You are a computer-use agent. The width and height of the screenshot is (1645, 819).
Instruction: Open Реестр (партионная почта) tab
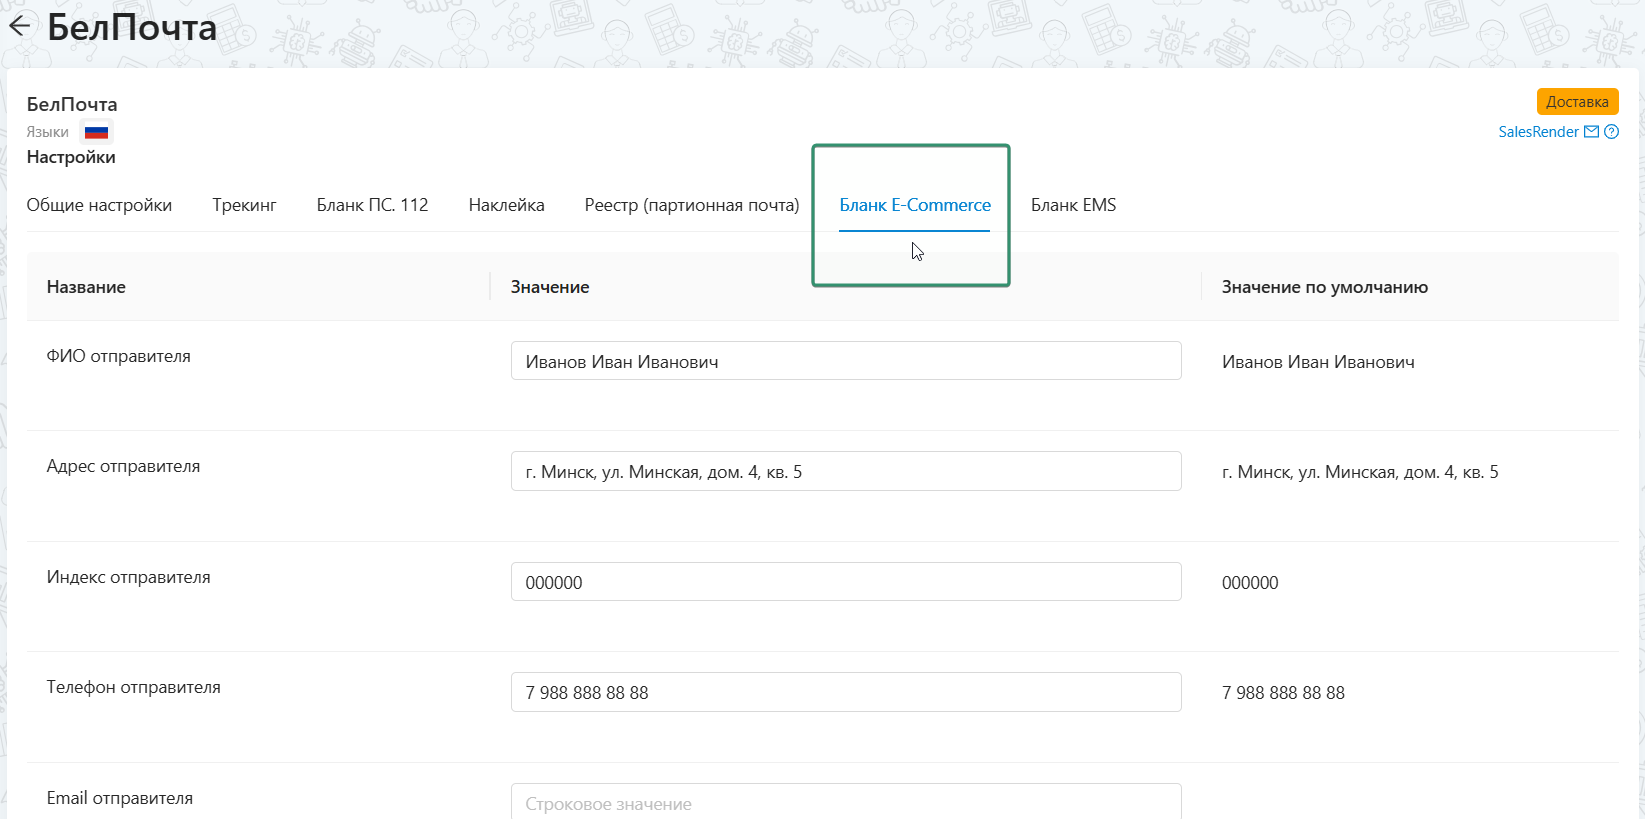(692, 205)
